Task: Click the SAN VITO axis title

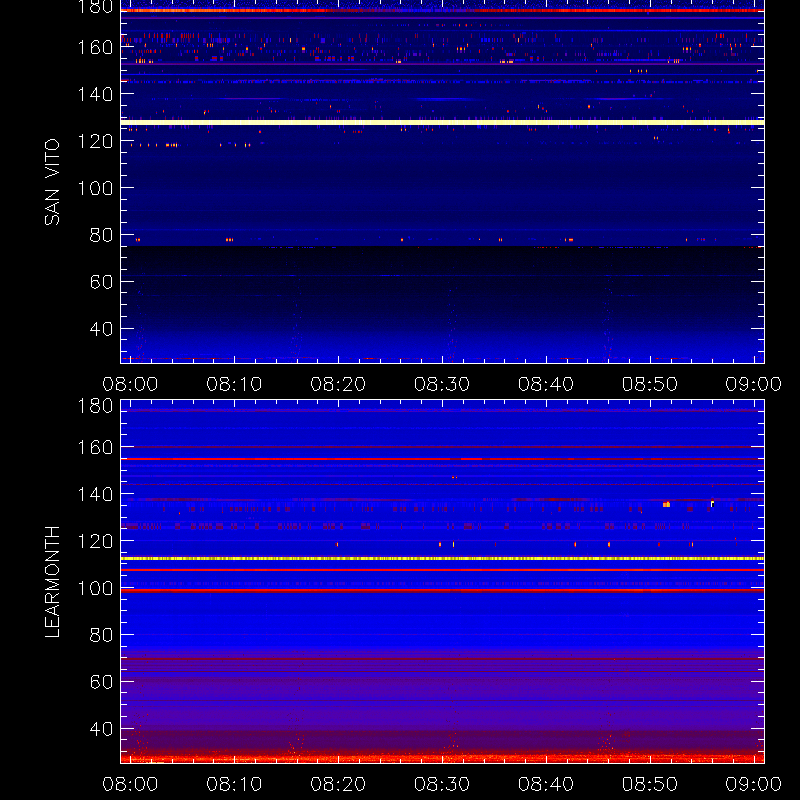Action: click(53, 182)
